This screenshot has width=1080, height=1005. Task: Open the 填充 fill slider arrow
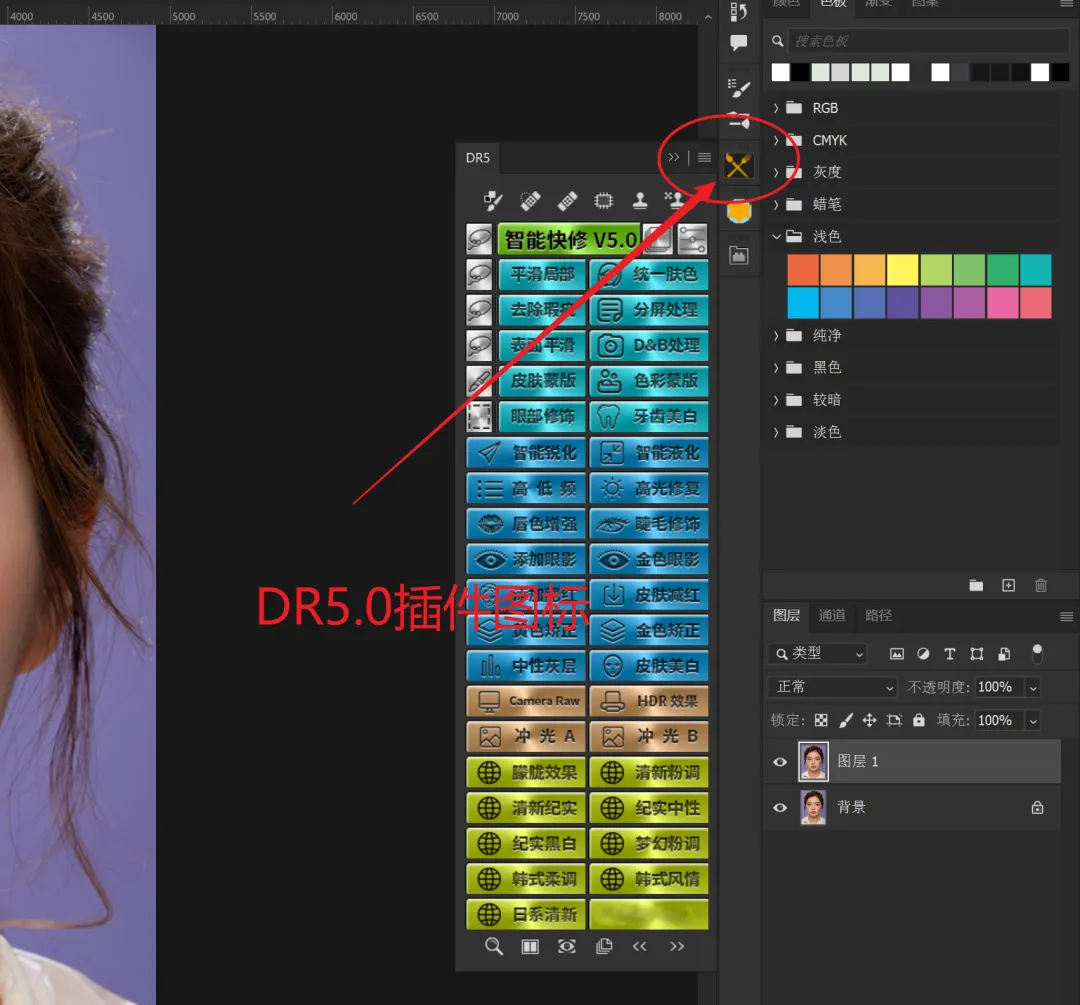click(x=1032, y=721)
